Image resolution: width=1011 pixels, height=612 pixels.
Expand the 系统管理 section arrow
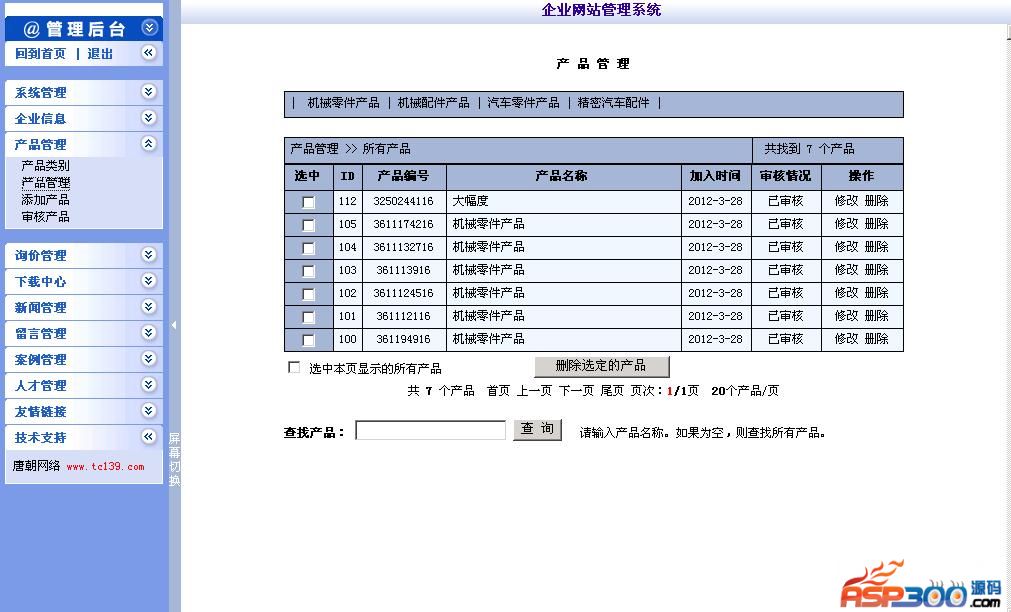coord(149,92)
